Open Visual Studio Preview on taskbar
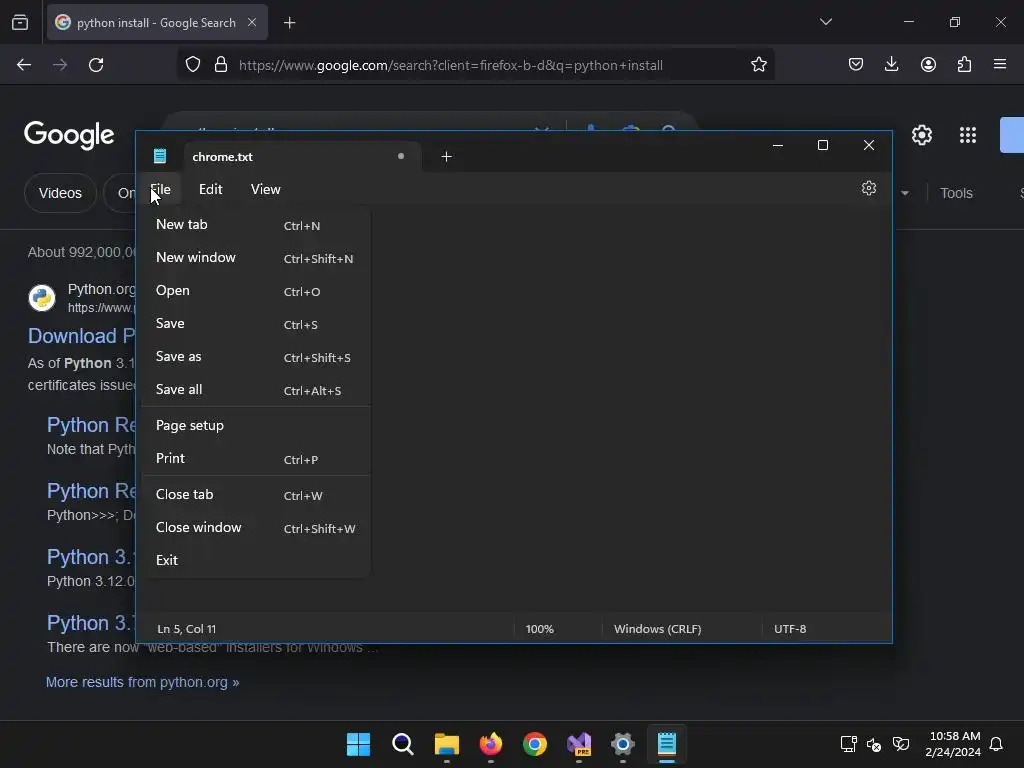The height and width of the screenshot is (768, 1024). pos(579,744)
